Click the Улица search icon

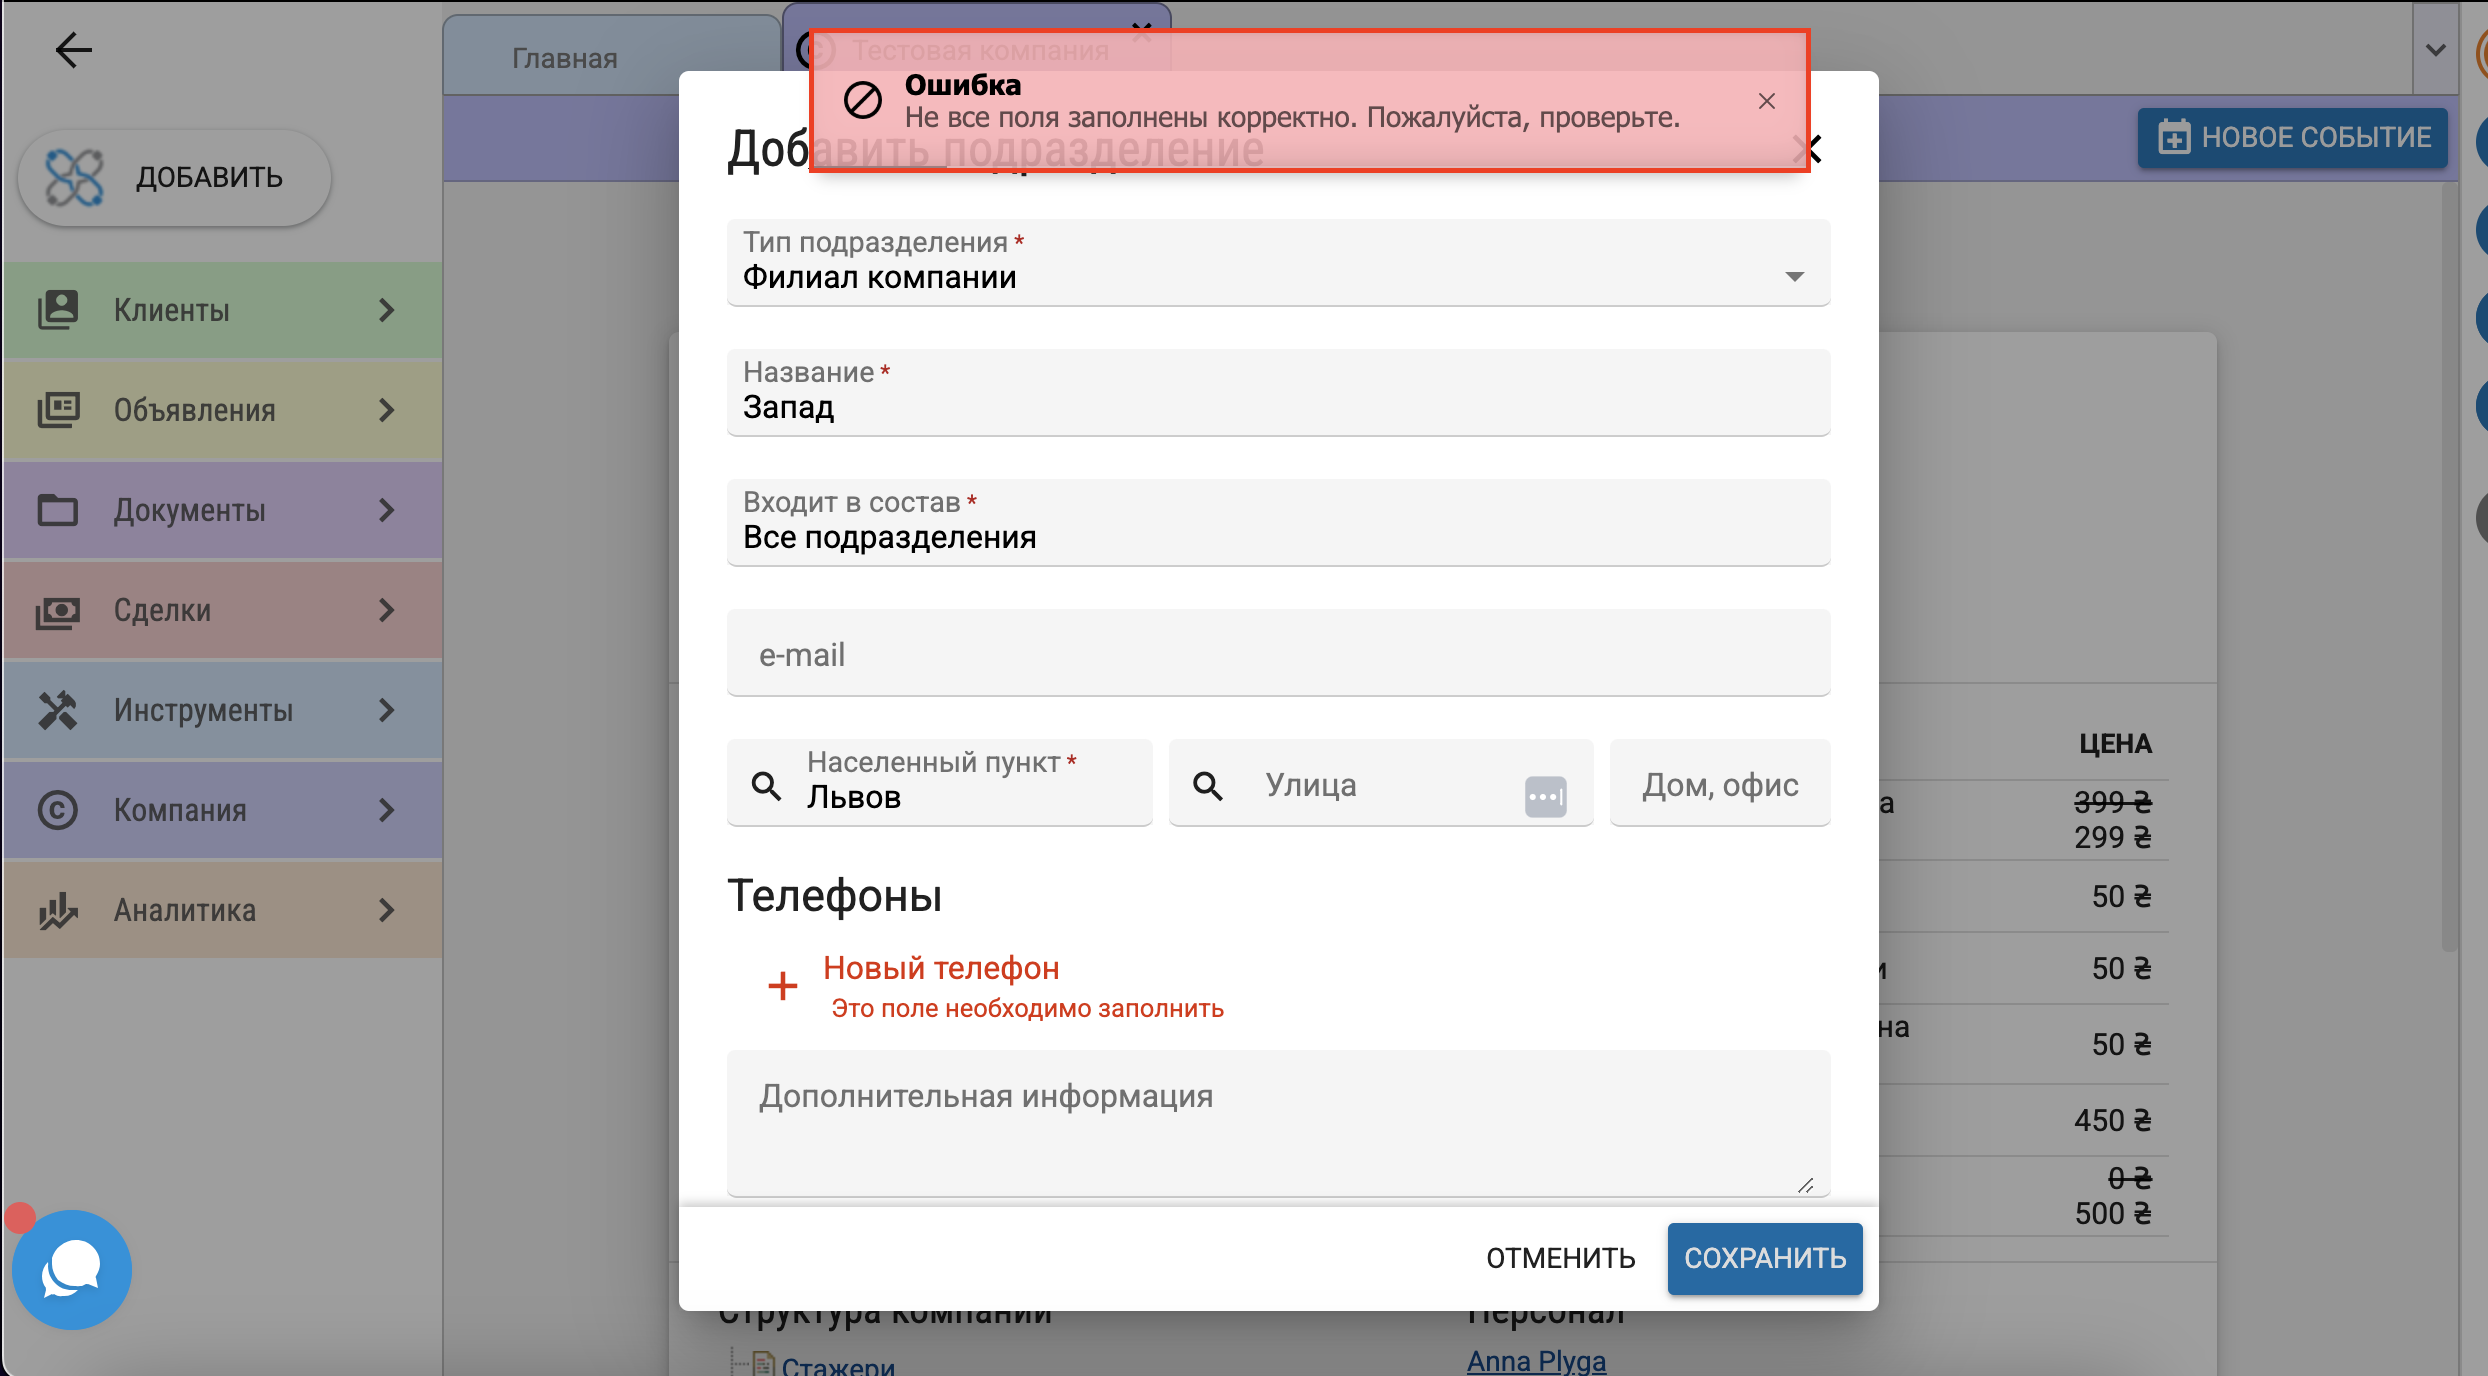[x=1208, y=786]
